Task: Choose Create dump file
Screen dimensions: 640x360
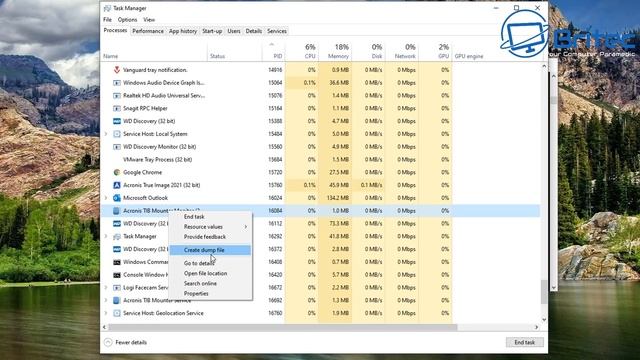Action: click(211, 250)
